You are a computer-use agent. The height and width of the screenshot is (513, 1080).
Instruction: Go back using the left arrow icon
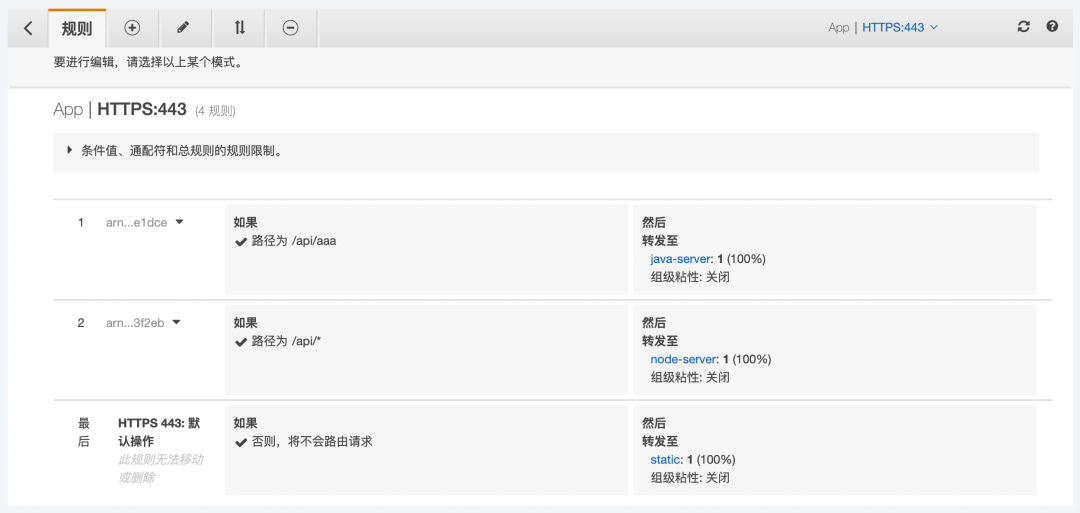click(x=28, y=28)
